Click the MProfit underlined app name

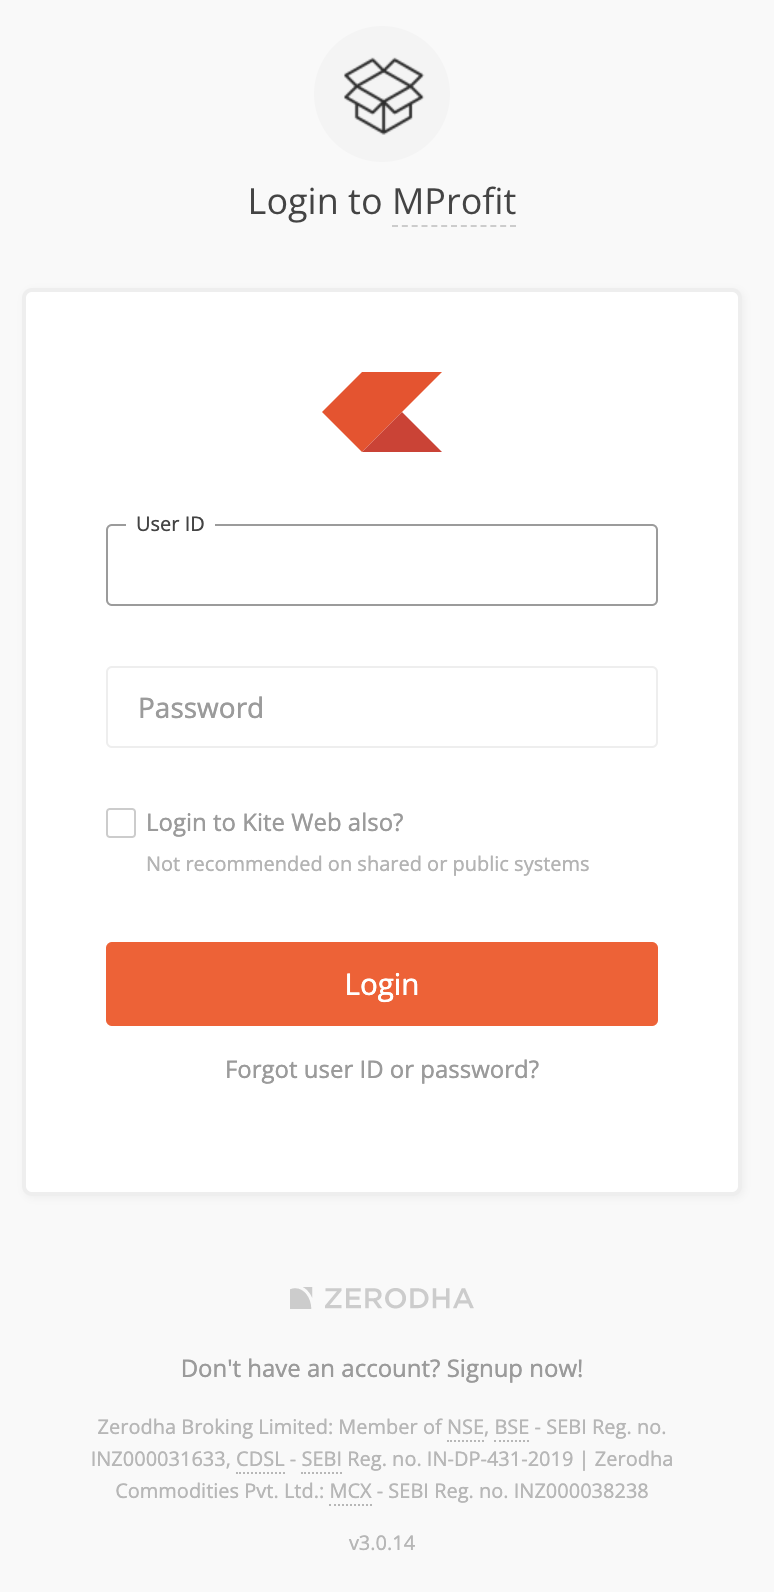coord(454,202)
